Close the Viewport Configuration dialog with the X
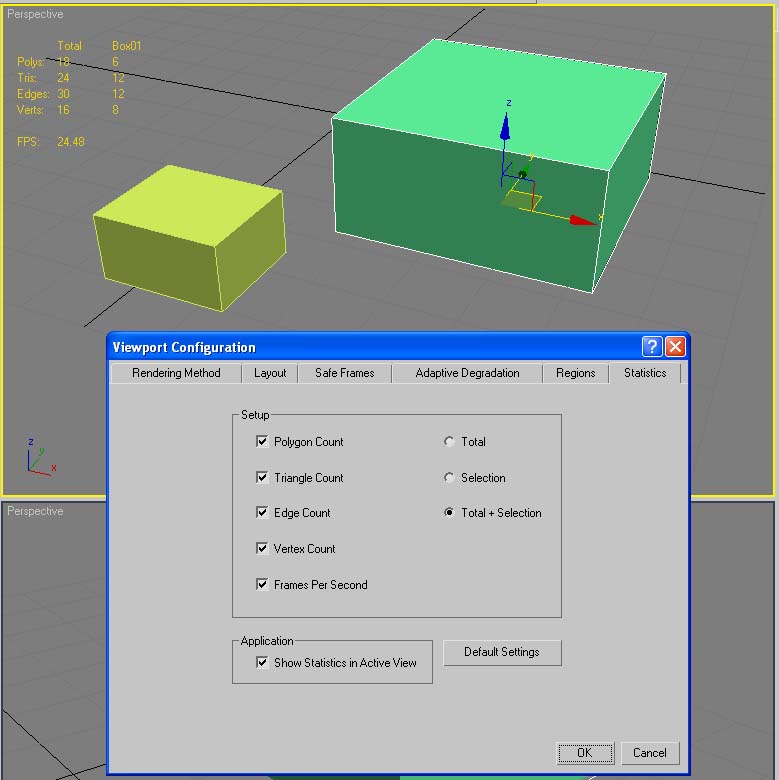The image size is (779, 780). click(x=675, y=347)
